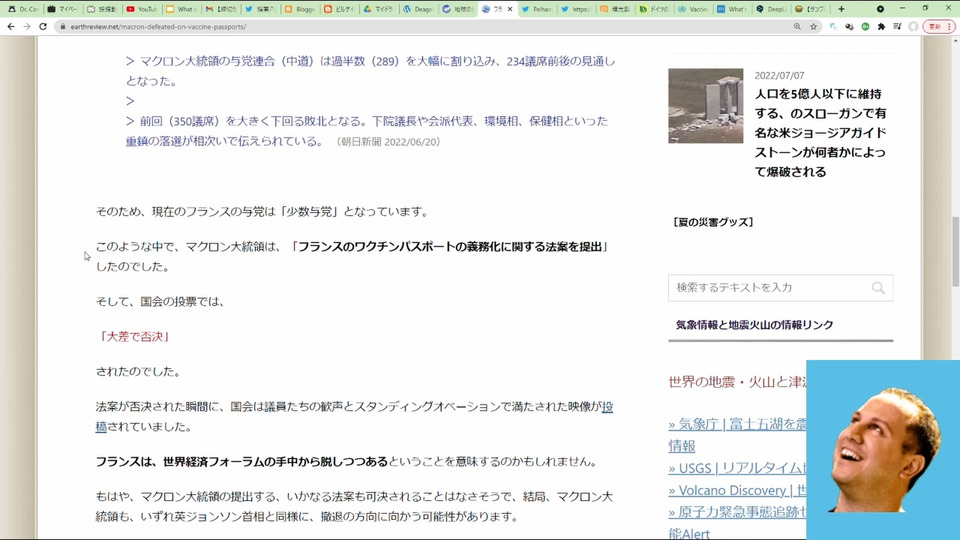Viewport: 960px width, 540px height.
Task: Open the zoom magnifier in address bar
Action: click(x=797, y=26)
